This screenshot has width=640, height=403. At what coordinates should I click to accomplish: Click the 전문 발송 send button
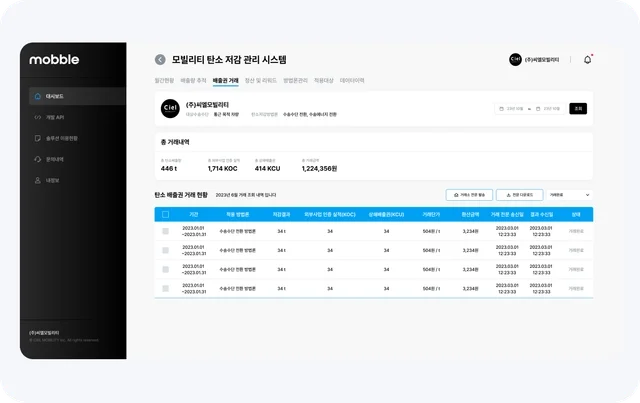[x=469, y=195]
